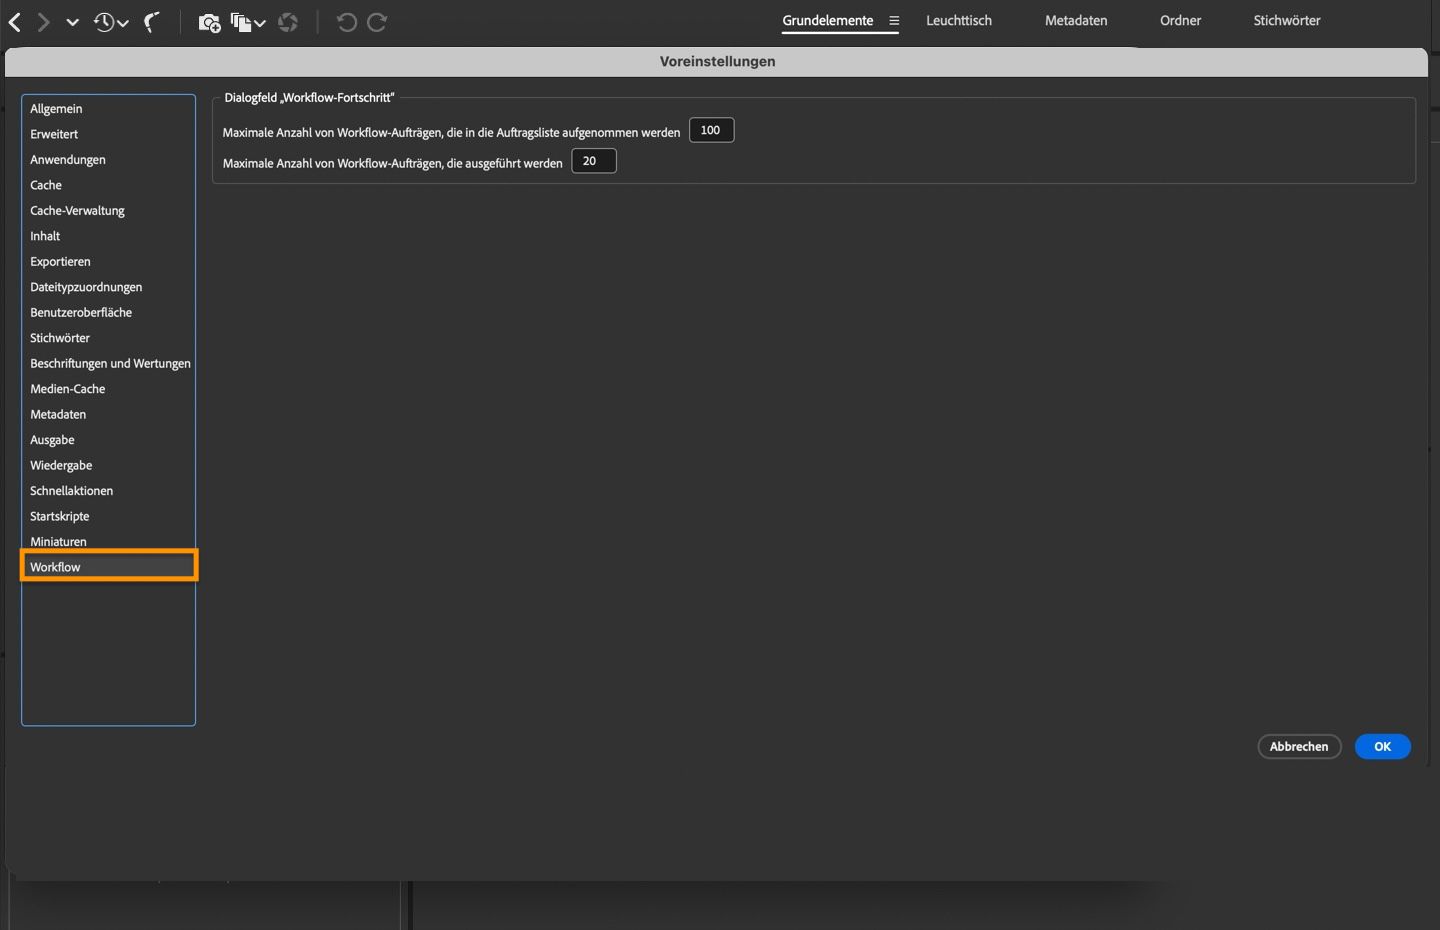The width and height of the screenshot is (1440, 930).
Task: Click the Abbrechen button
Action: click(x=1299, y=746)
